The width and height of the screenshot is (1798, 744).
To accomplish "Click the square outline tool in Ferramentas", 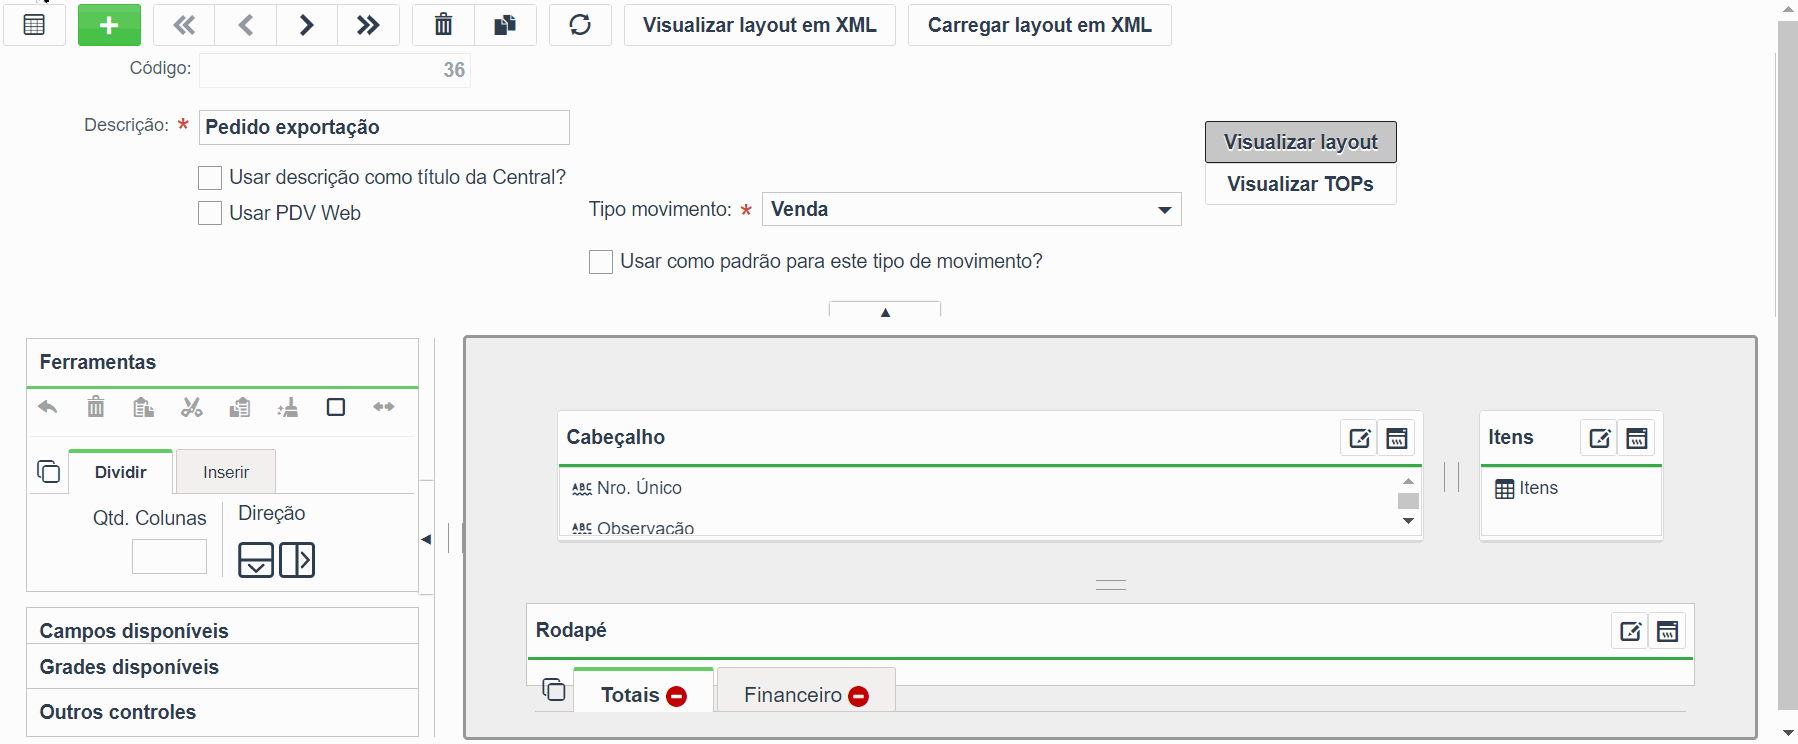I will pyautogui.click(x=336, y=407).
